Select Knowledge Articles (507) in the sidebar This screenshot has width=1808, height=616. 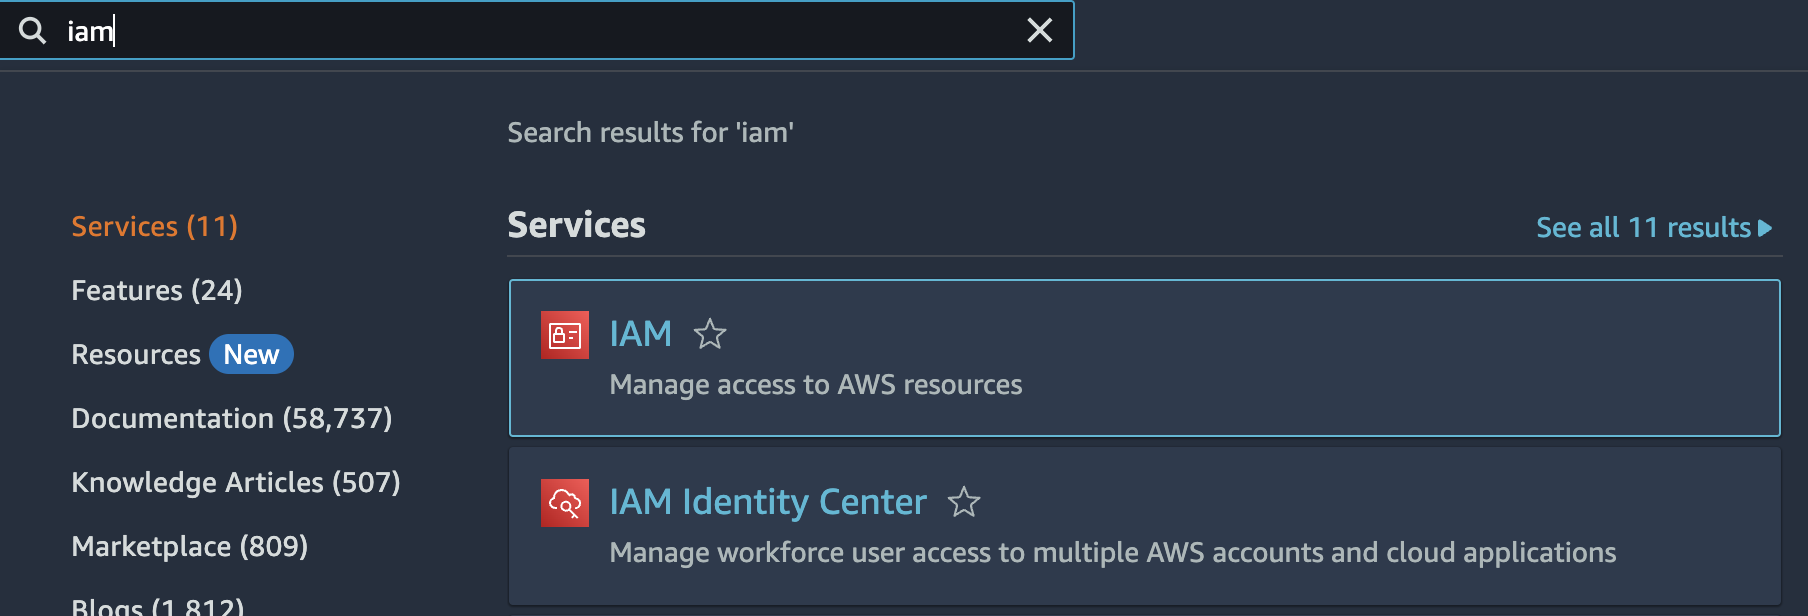tap(236, 482)
